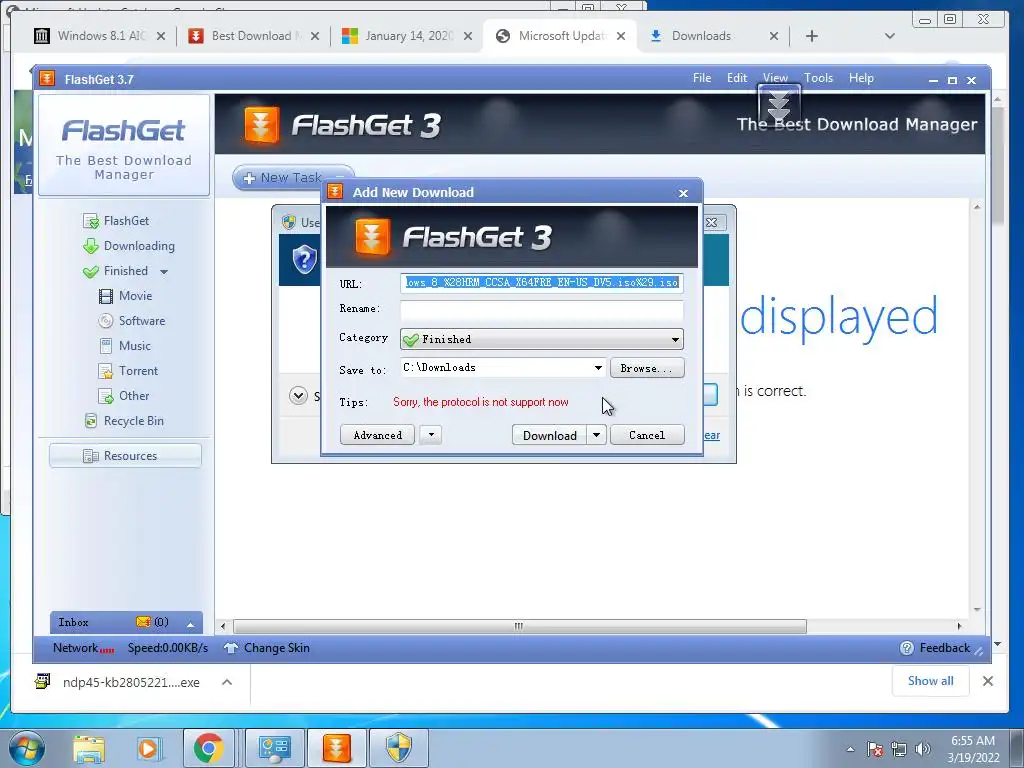Select the Finished folder in the sidebar
The width and height of the screenshot is (1024, 768).
[116, 271]
